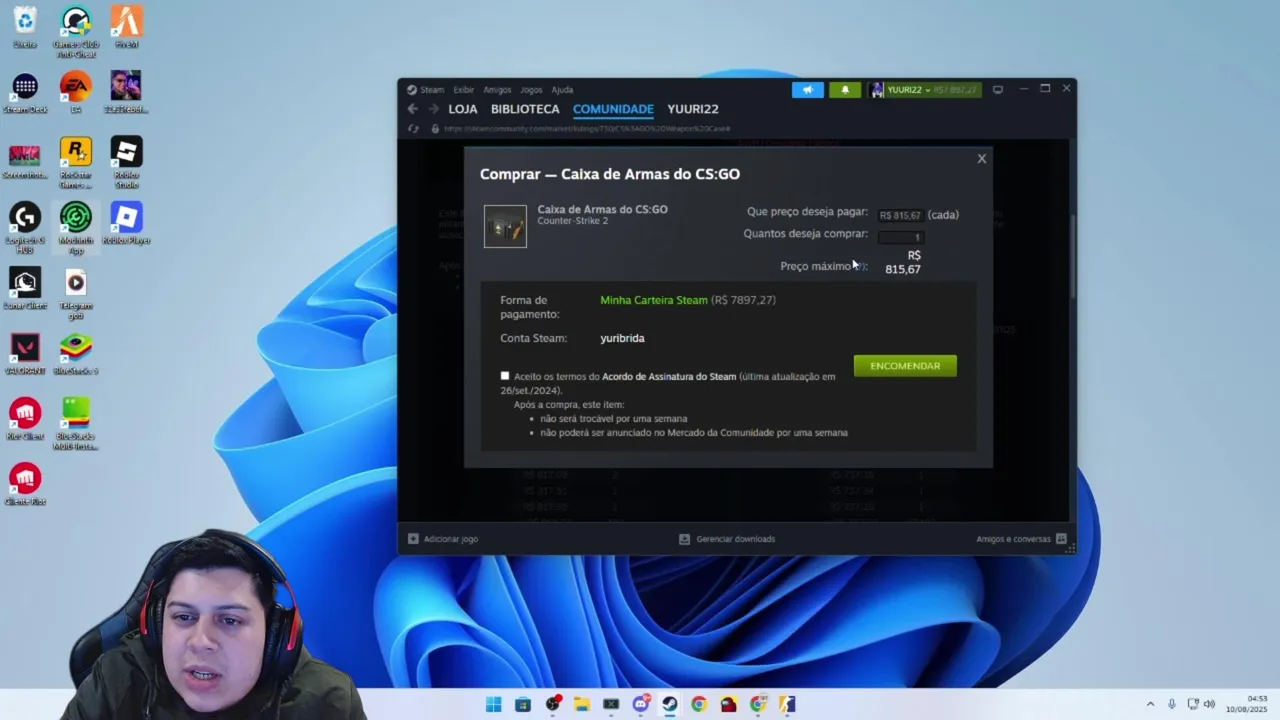The height and width of the screenshot is (720, 1280).
Task: Open Windows Start menu
Action: click(x=493, y=704)
